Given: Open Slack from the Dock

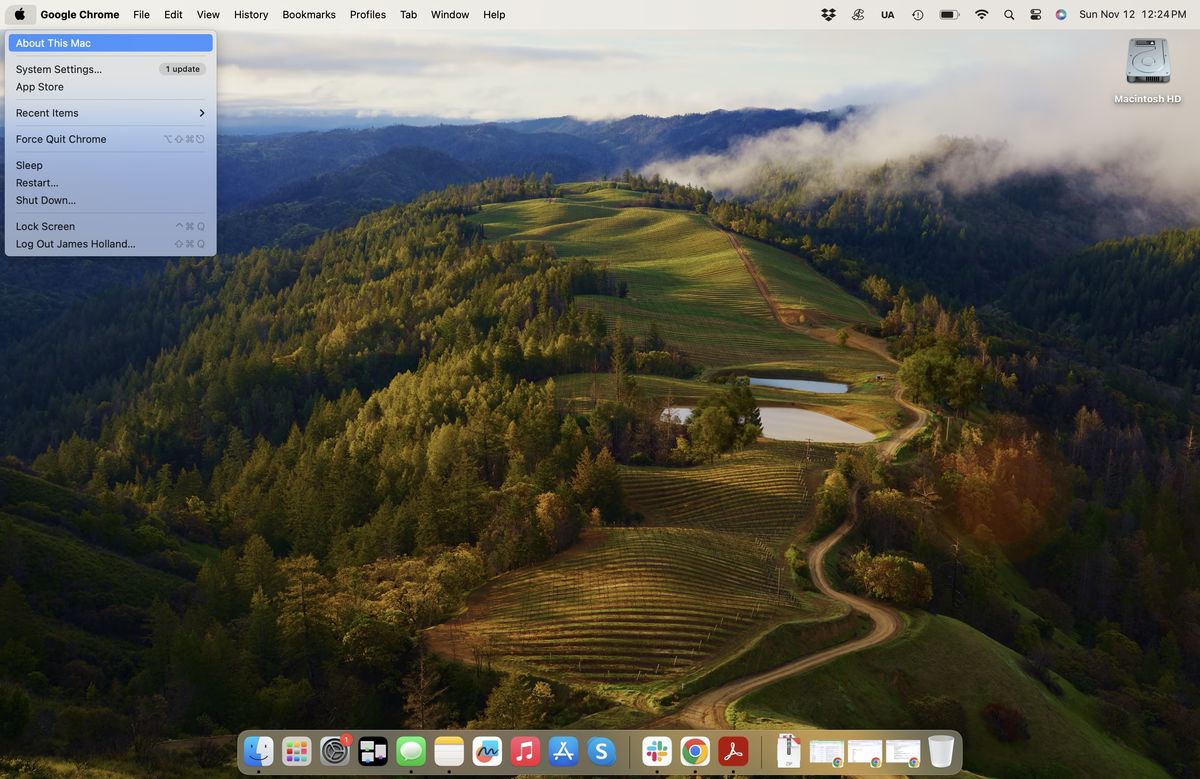Looking at the screenshot, I should [657, 751].
